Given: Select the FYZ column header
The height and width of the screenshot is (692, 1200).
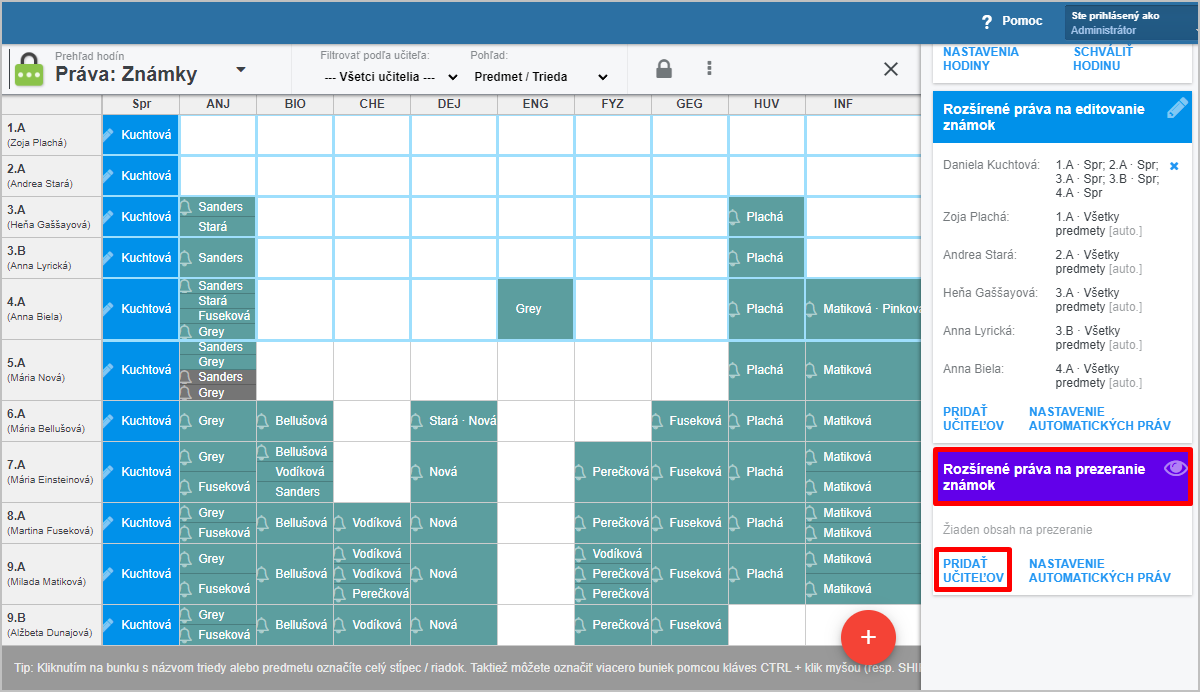Looking at the screenshot, I should [613, 104].
